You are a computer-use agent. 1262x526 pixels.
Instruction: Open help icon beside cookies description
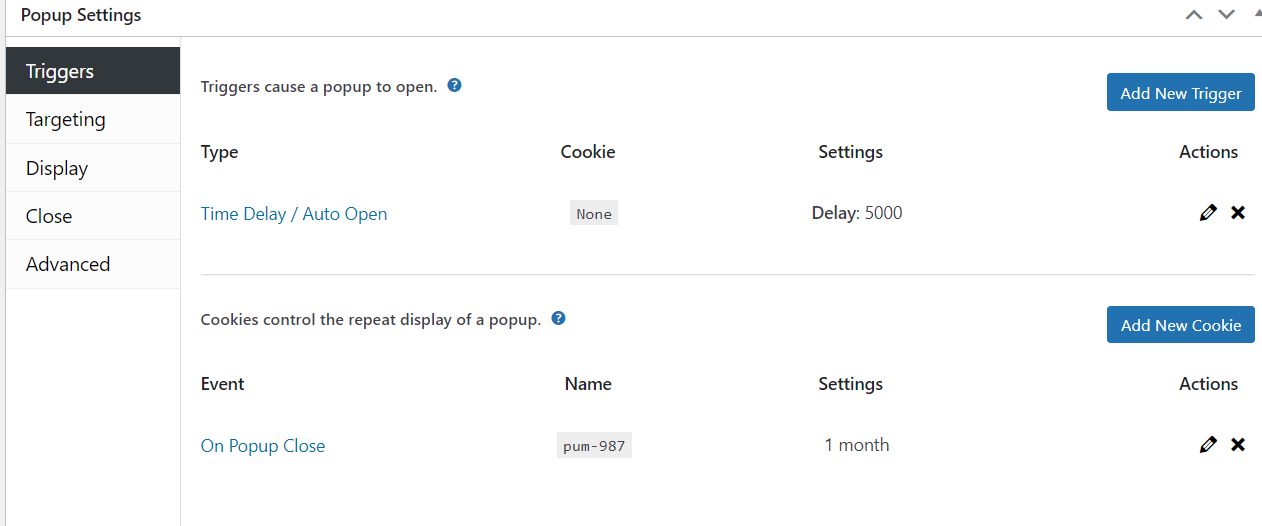click(x=559, y=319)
